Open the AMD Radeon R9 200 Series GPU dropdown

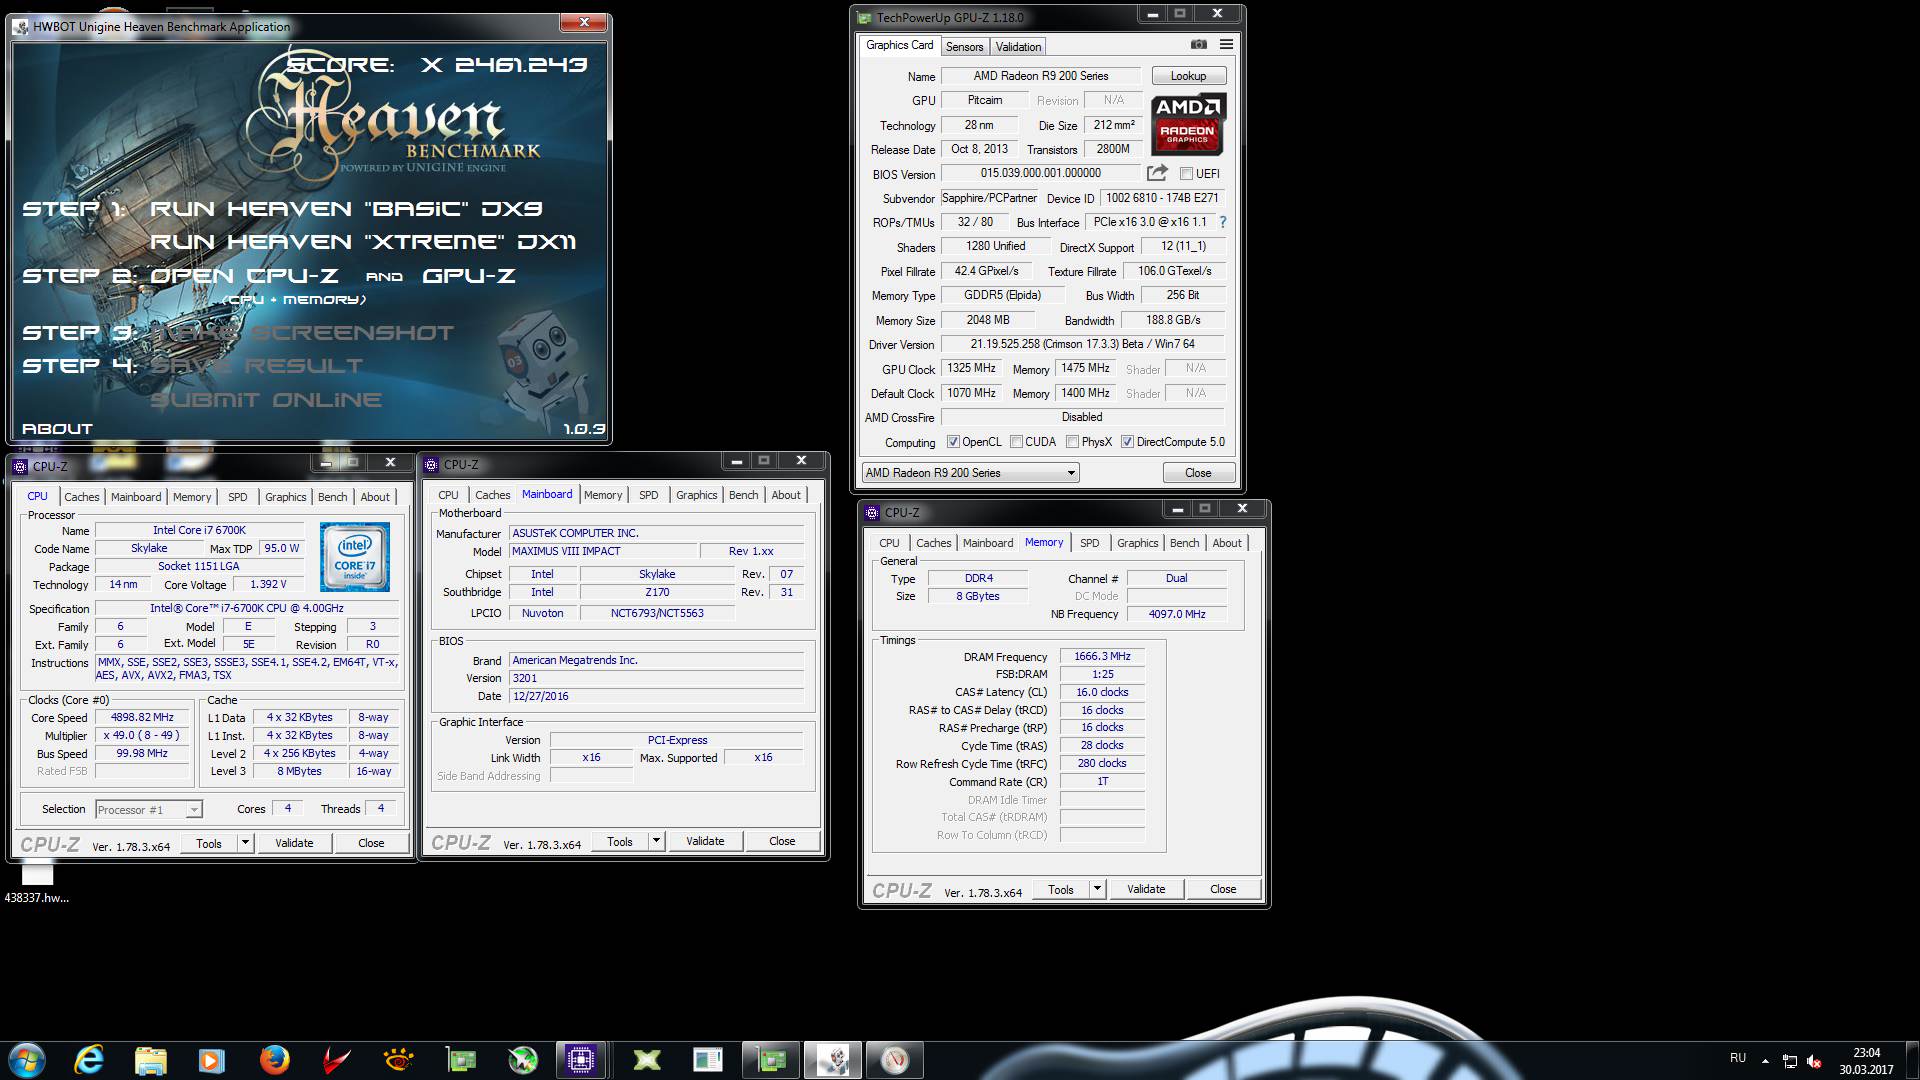click(970, 473)
